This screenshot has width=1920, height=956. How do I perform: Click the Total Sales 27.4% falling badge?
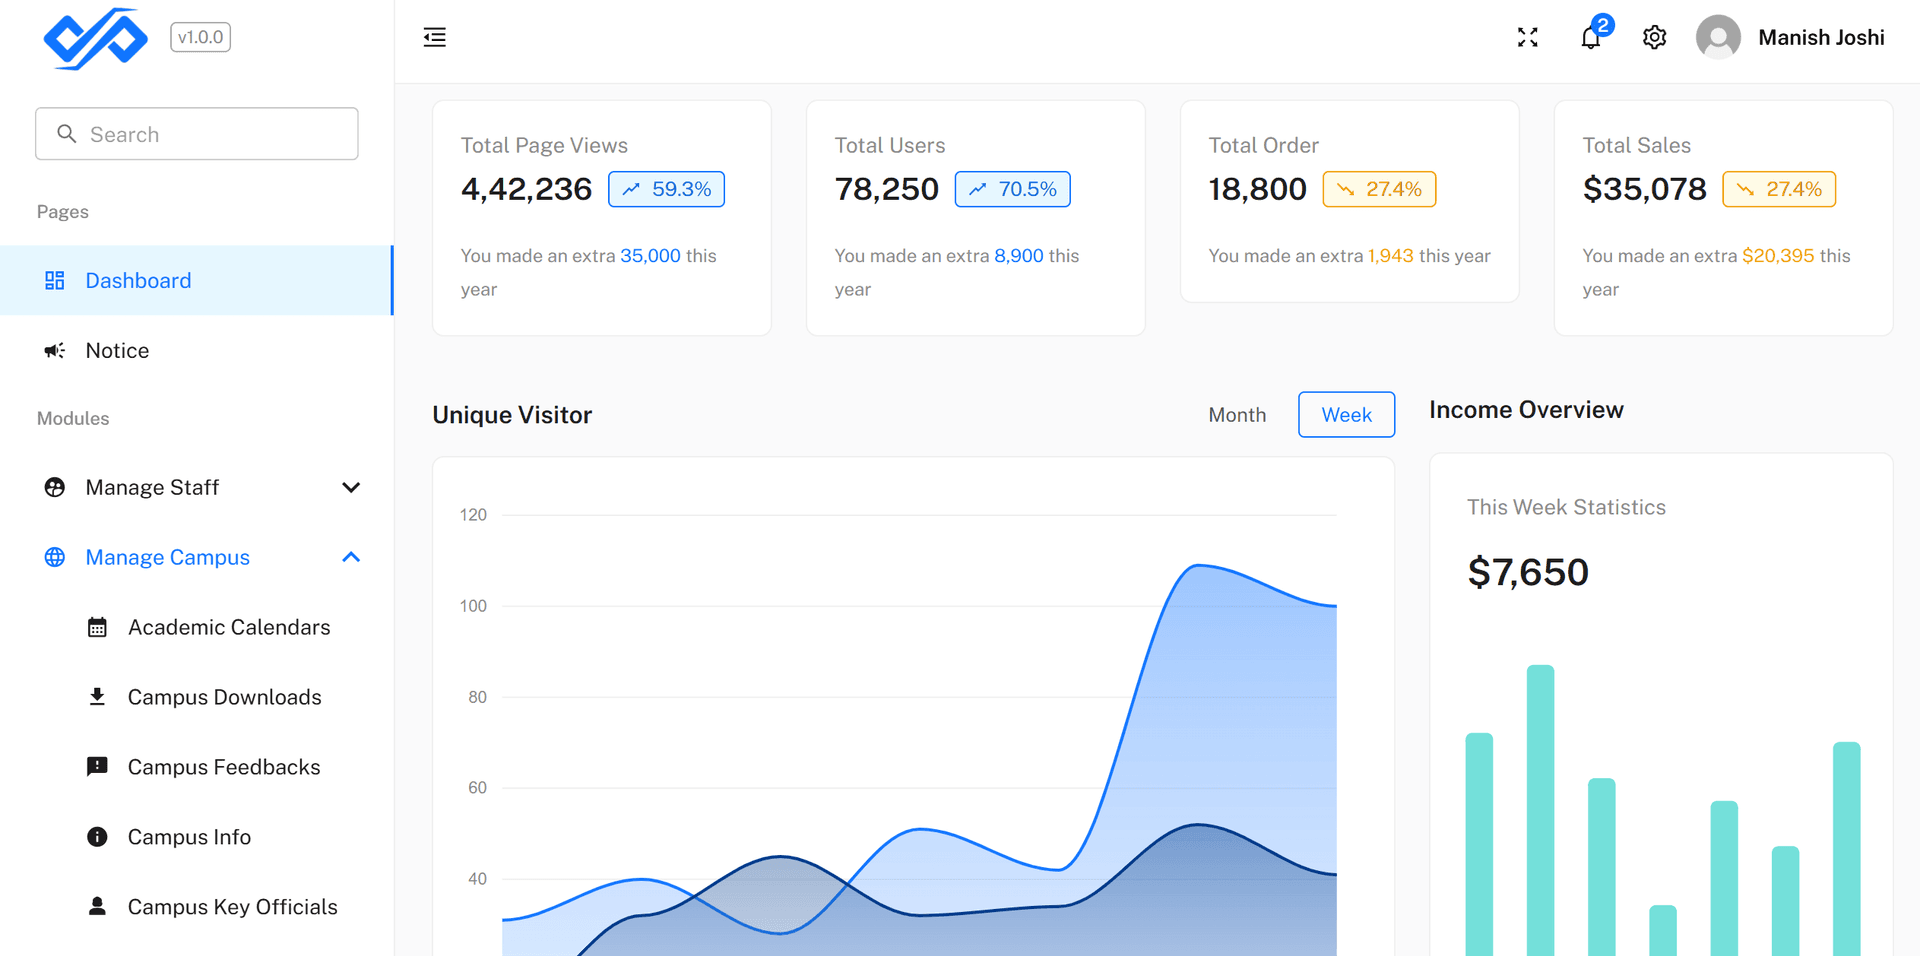point(1779,189)
